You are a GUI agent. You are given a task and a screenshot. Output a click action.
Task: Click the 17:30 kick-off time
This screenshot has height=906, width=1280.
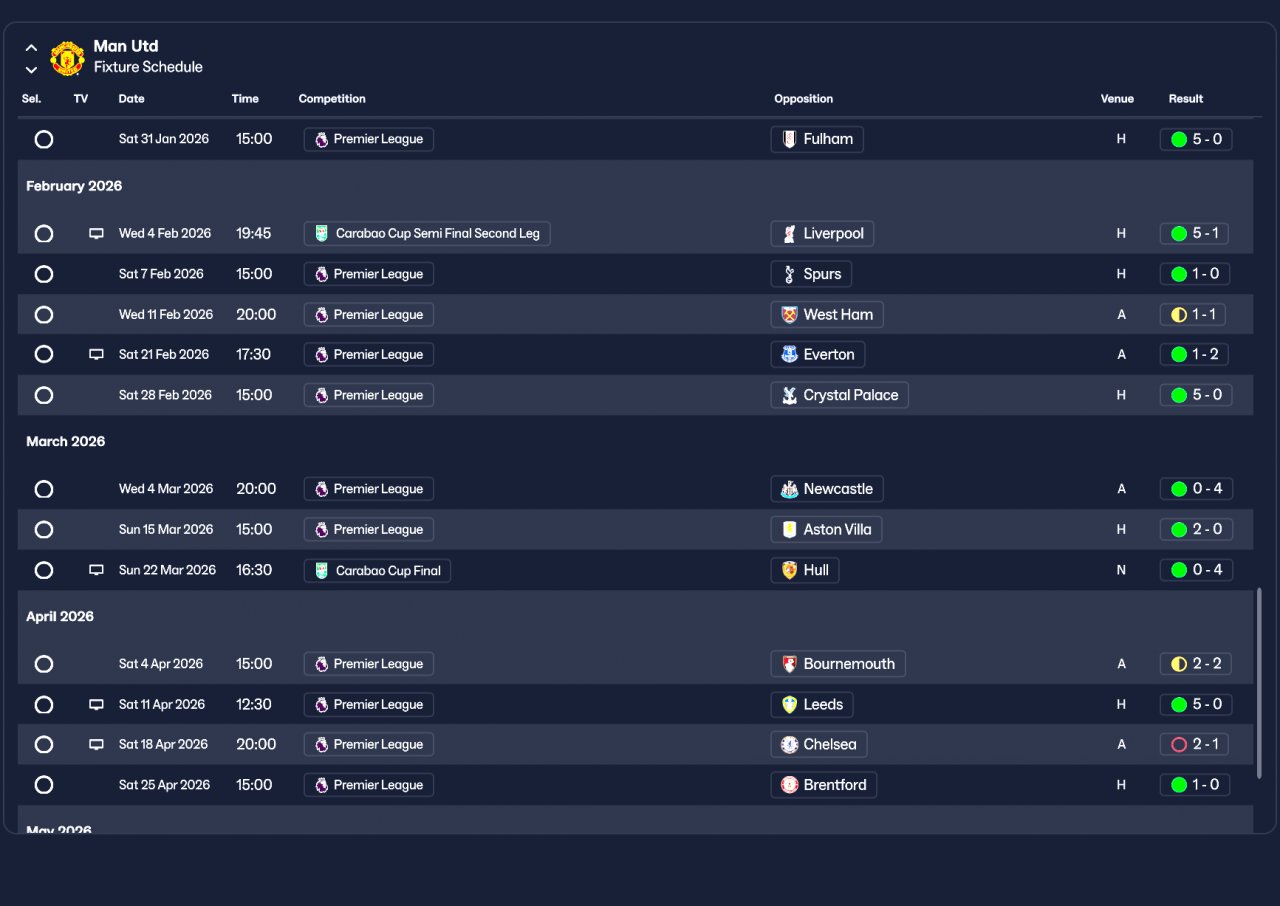tap(254, 354)
